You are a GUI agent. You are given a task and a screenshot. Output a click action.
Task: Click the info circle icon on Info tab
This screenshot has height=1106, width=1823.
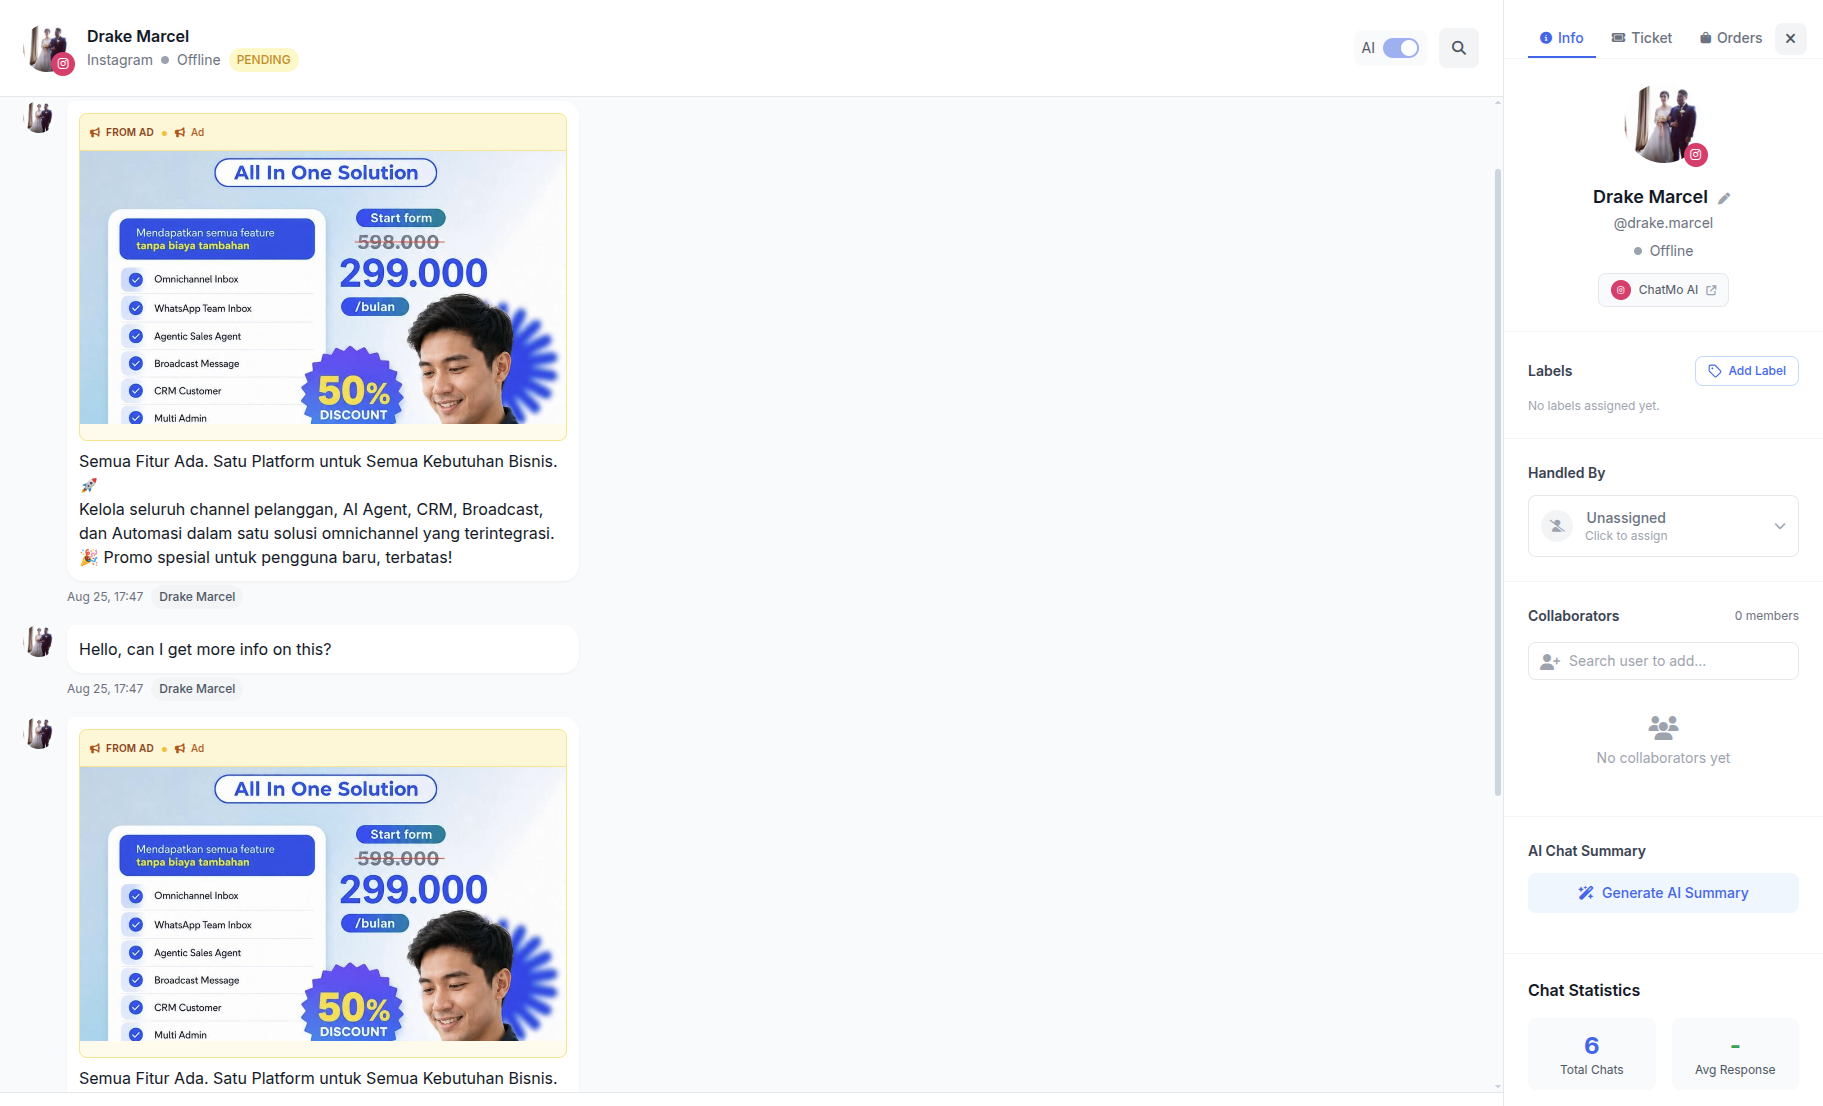point(1546,38)
